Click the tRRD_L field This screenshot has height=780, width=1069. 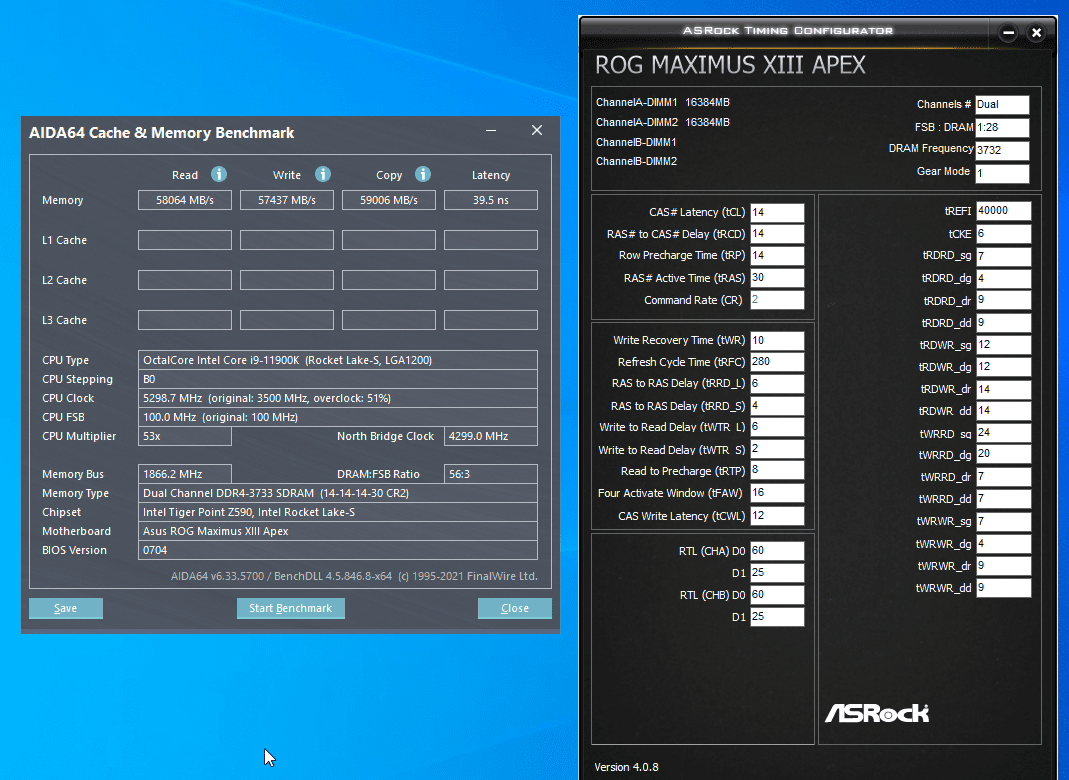[777, 383]
